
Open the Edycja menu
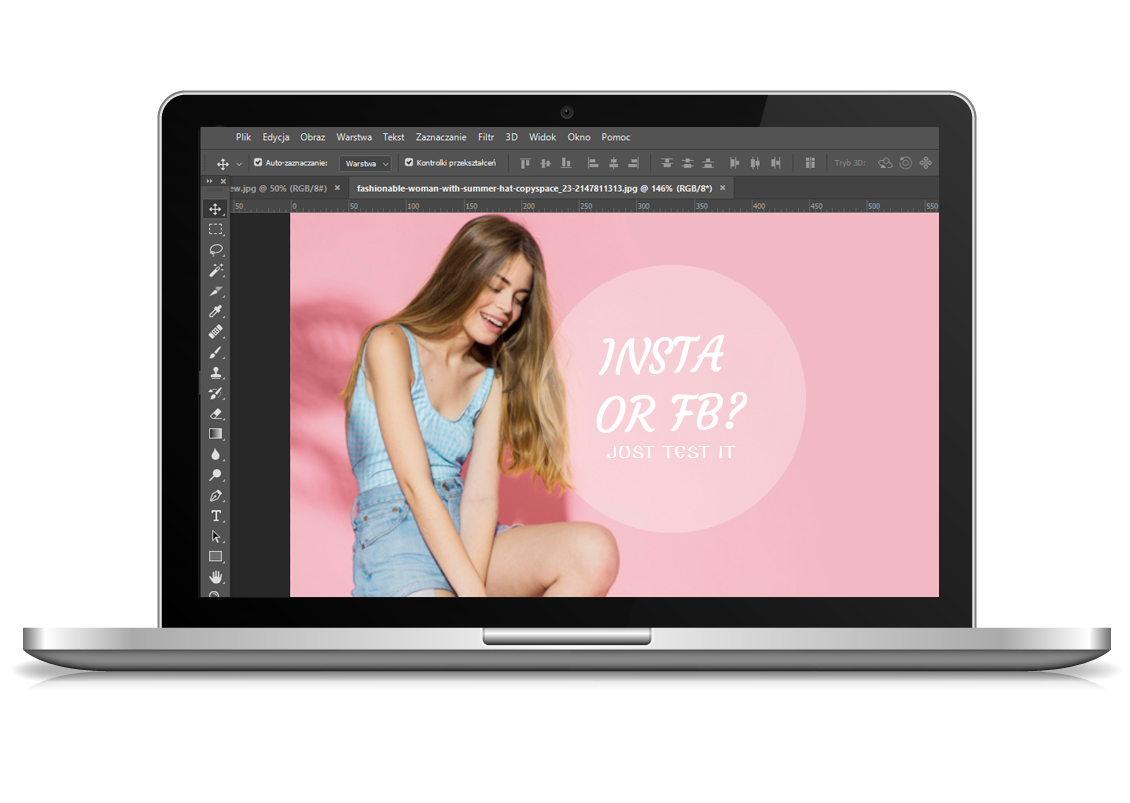pyautogui.click(x=276, y=137)
